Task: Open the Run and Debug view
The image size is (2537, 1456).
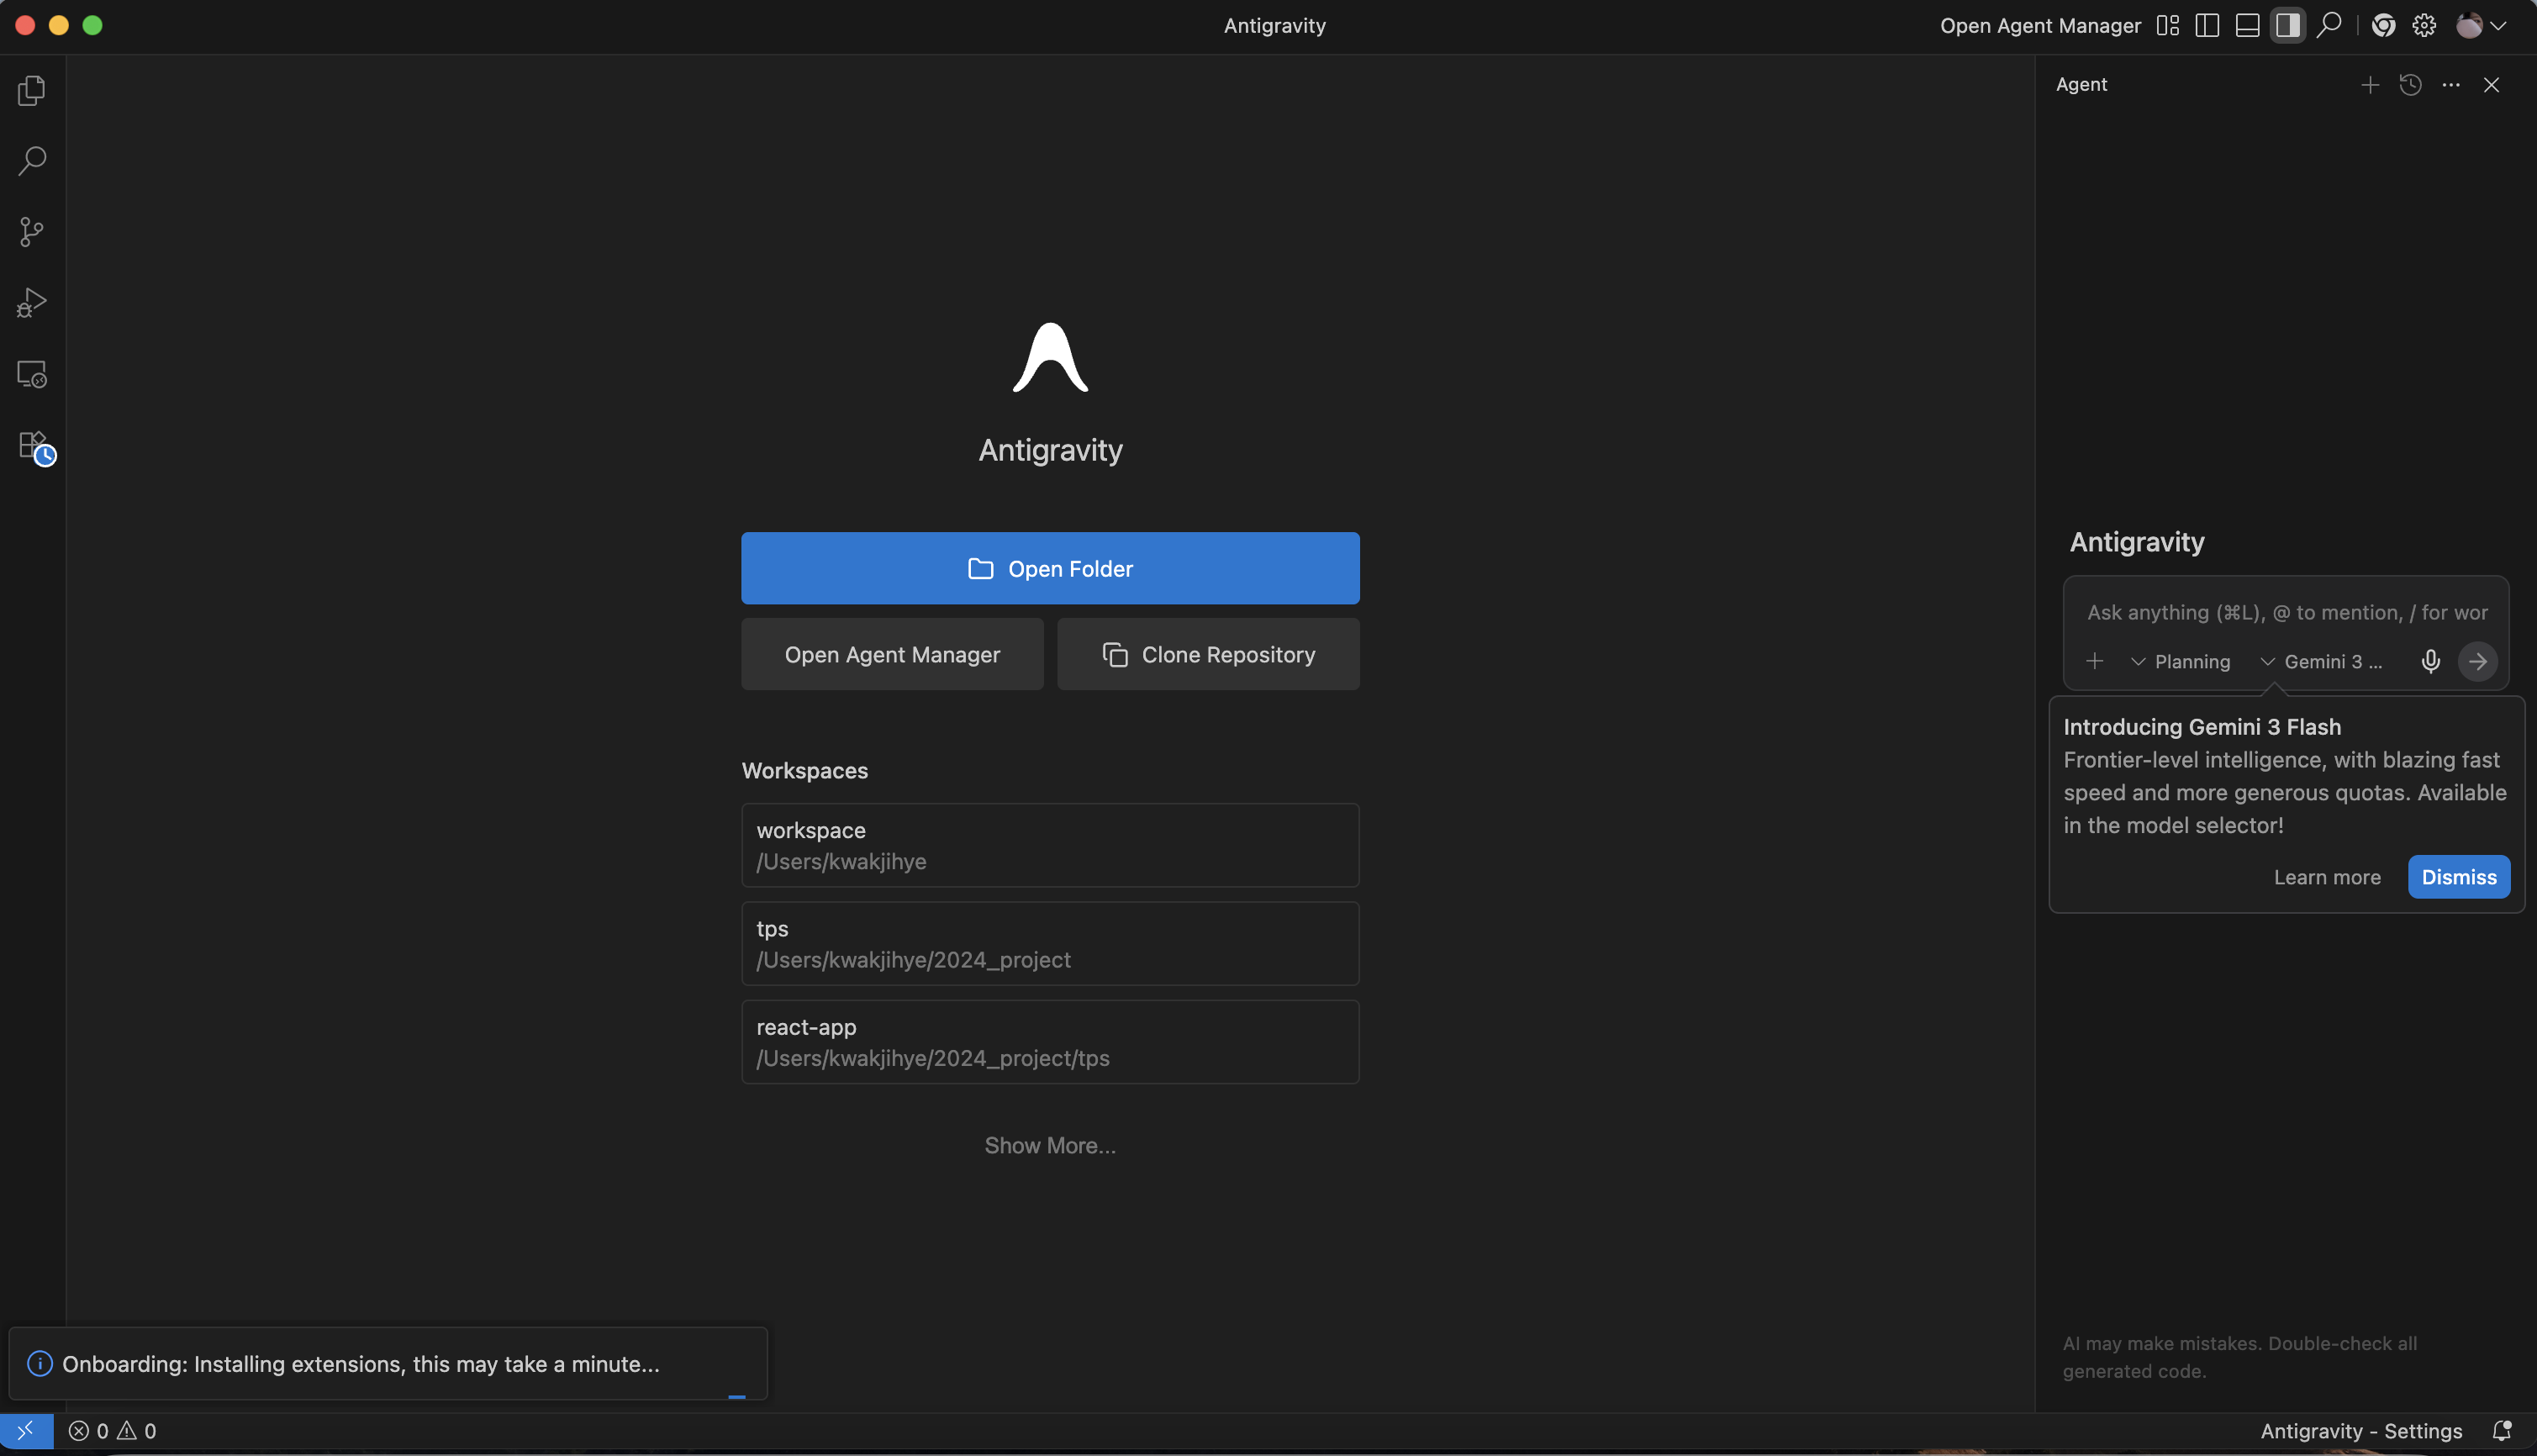Action: tap(32, 303)
